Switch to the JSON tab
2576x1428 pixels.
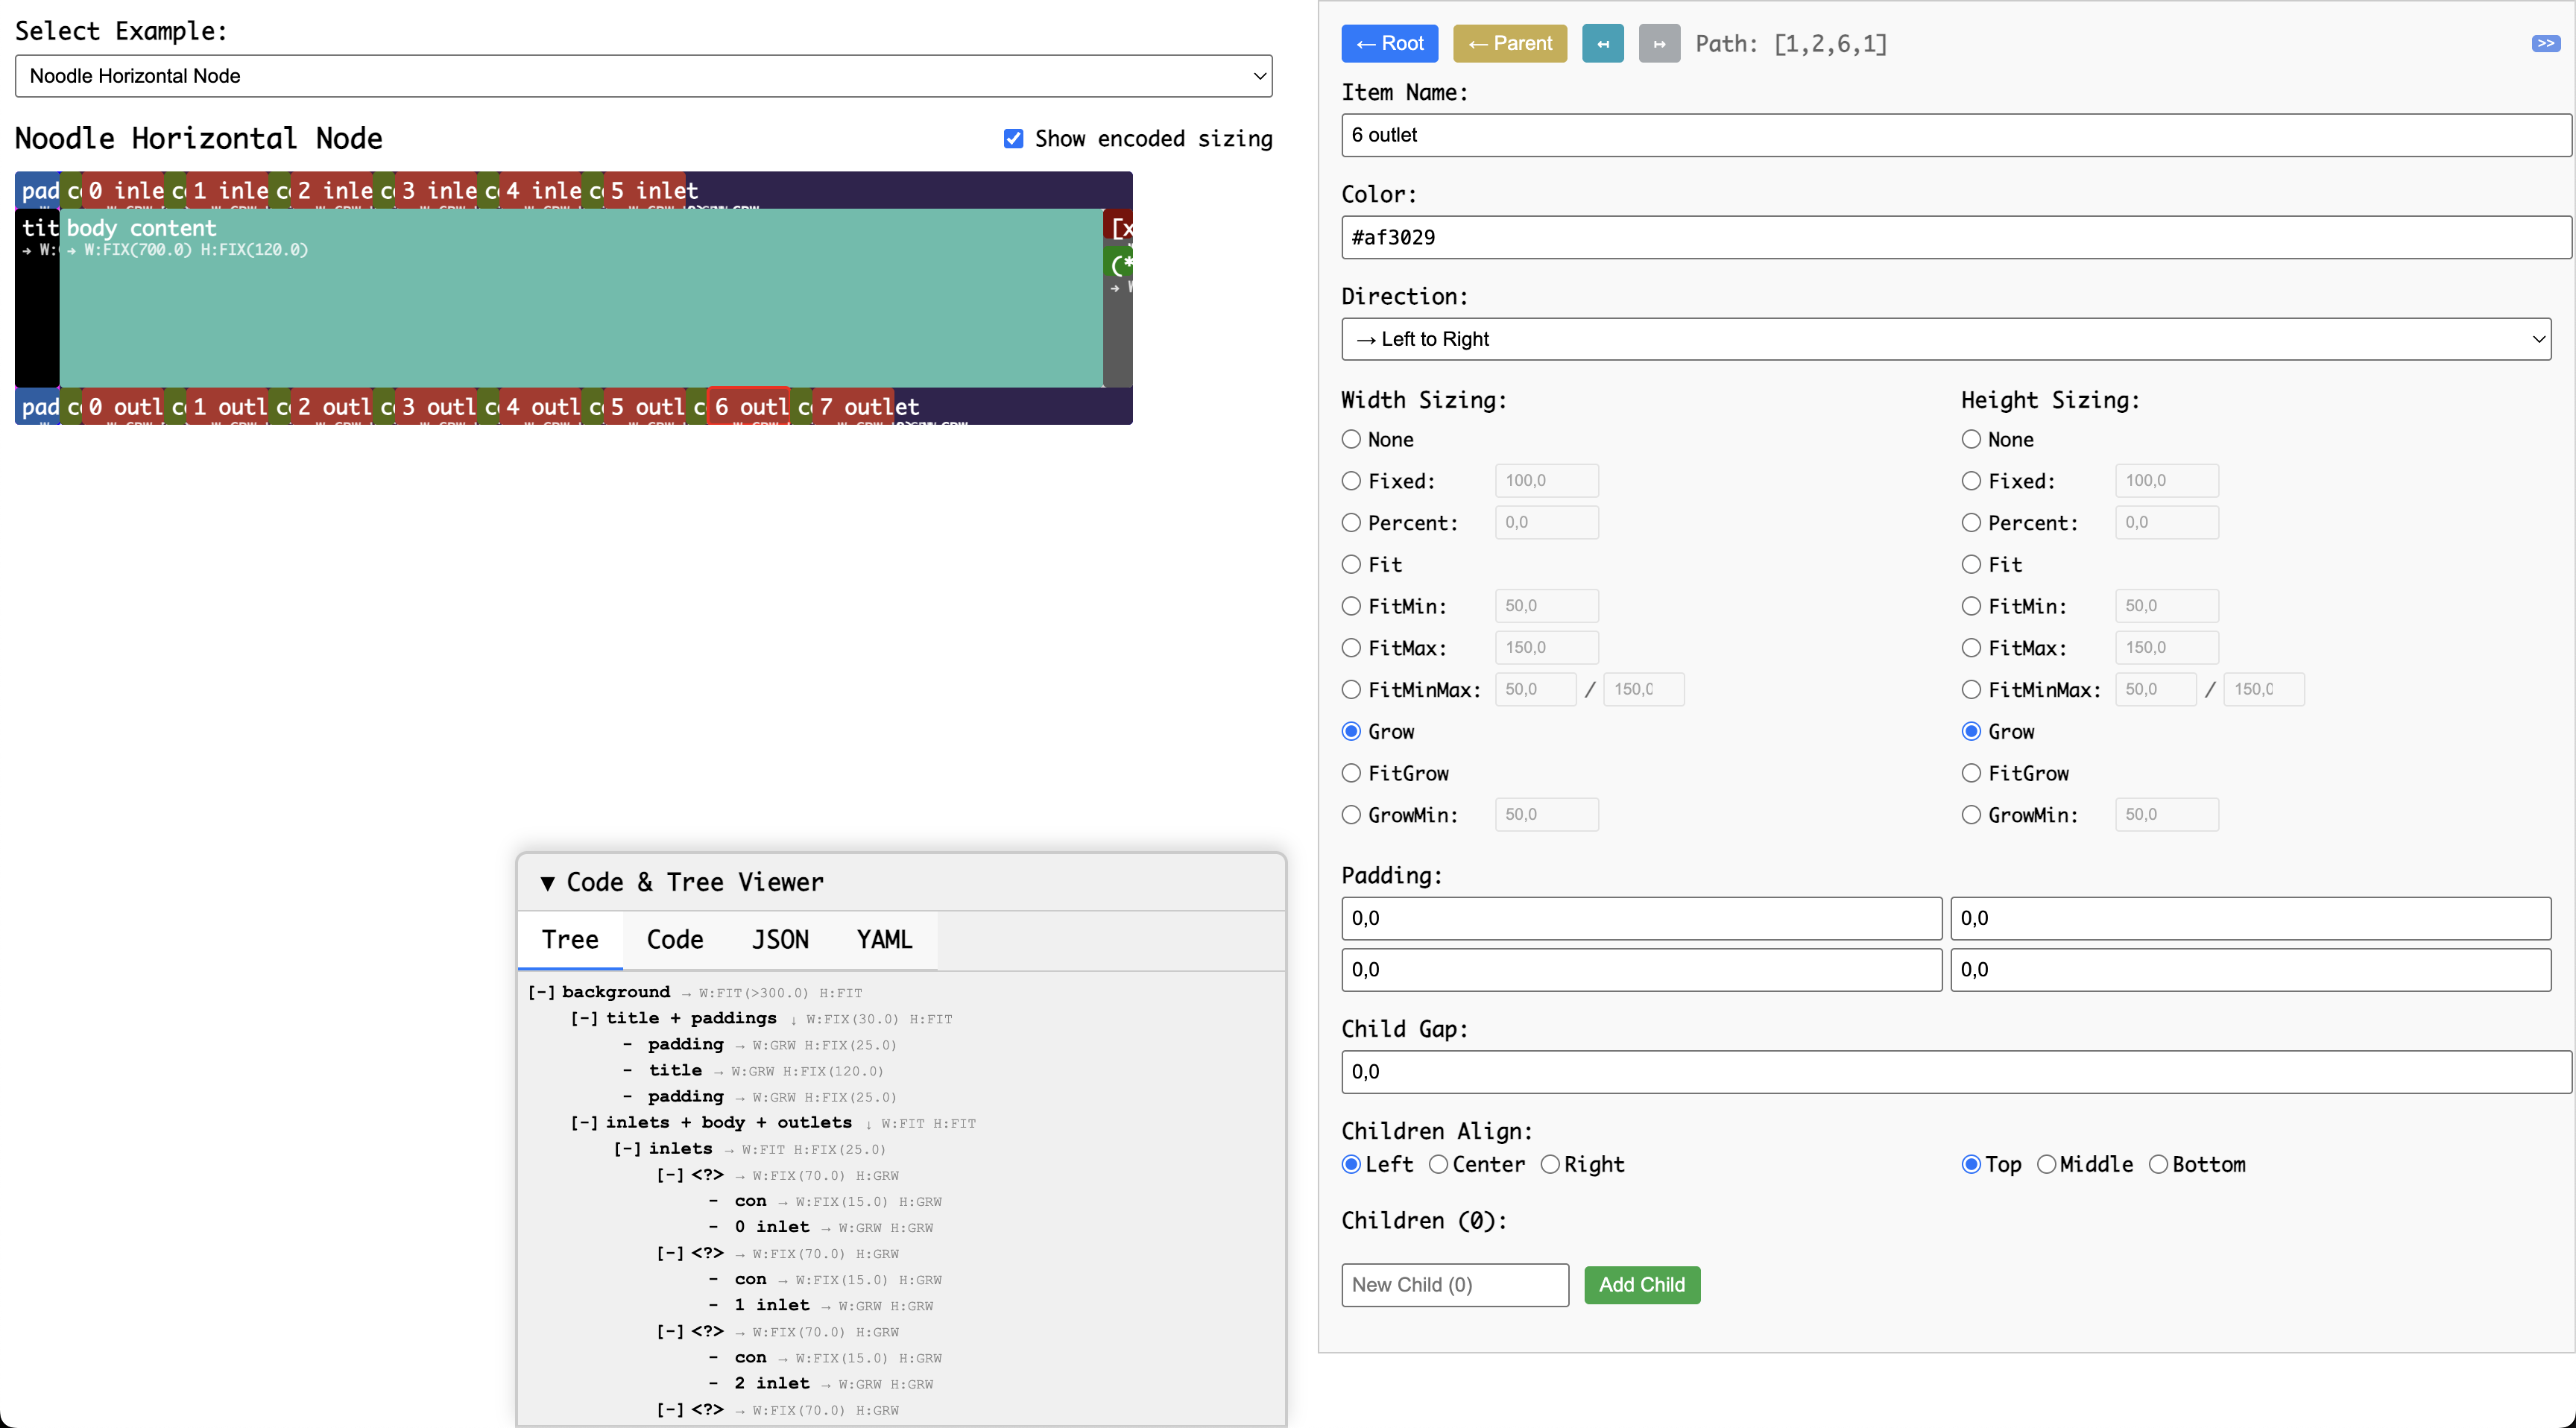click(780, 939)
